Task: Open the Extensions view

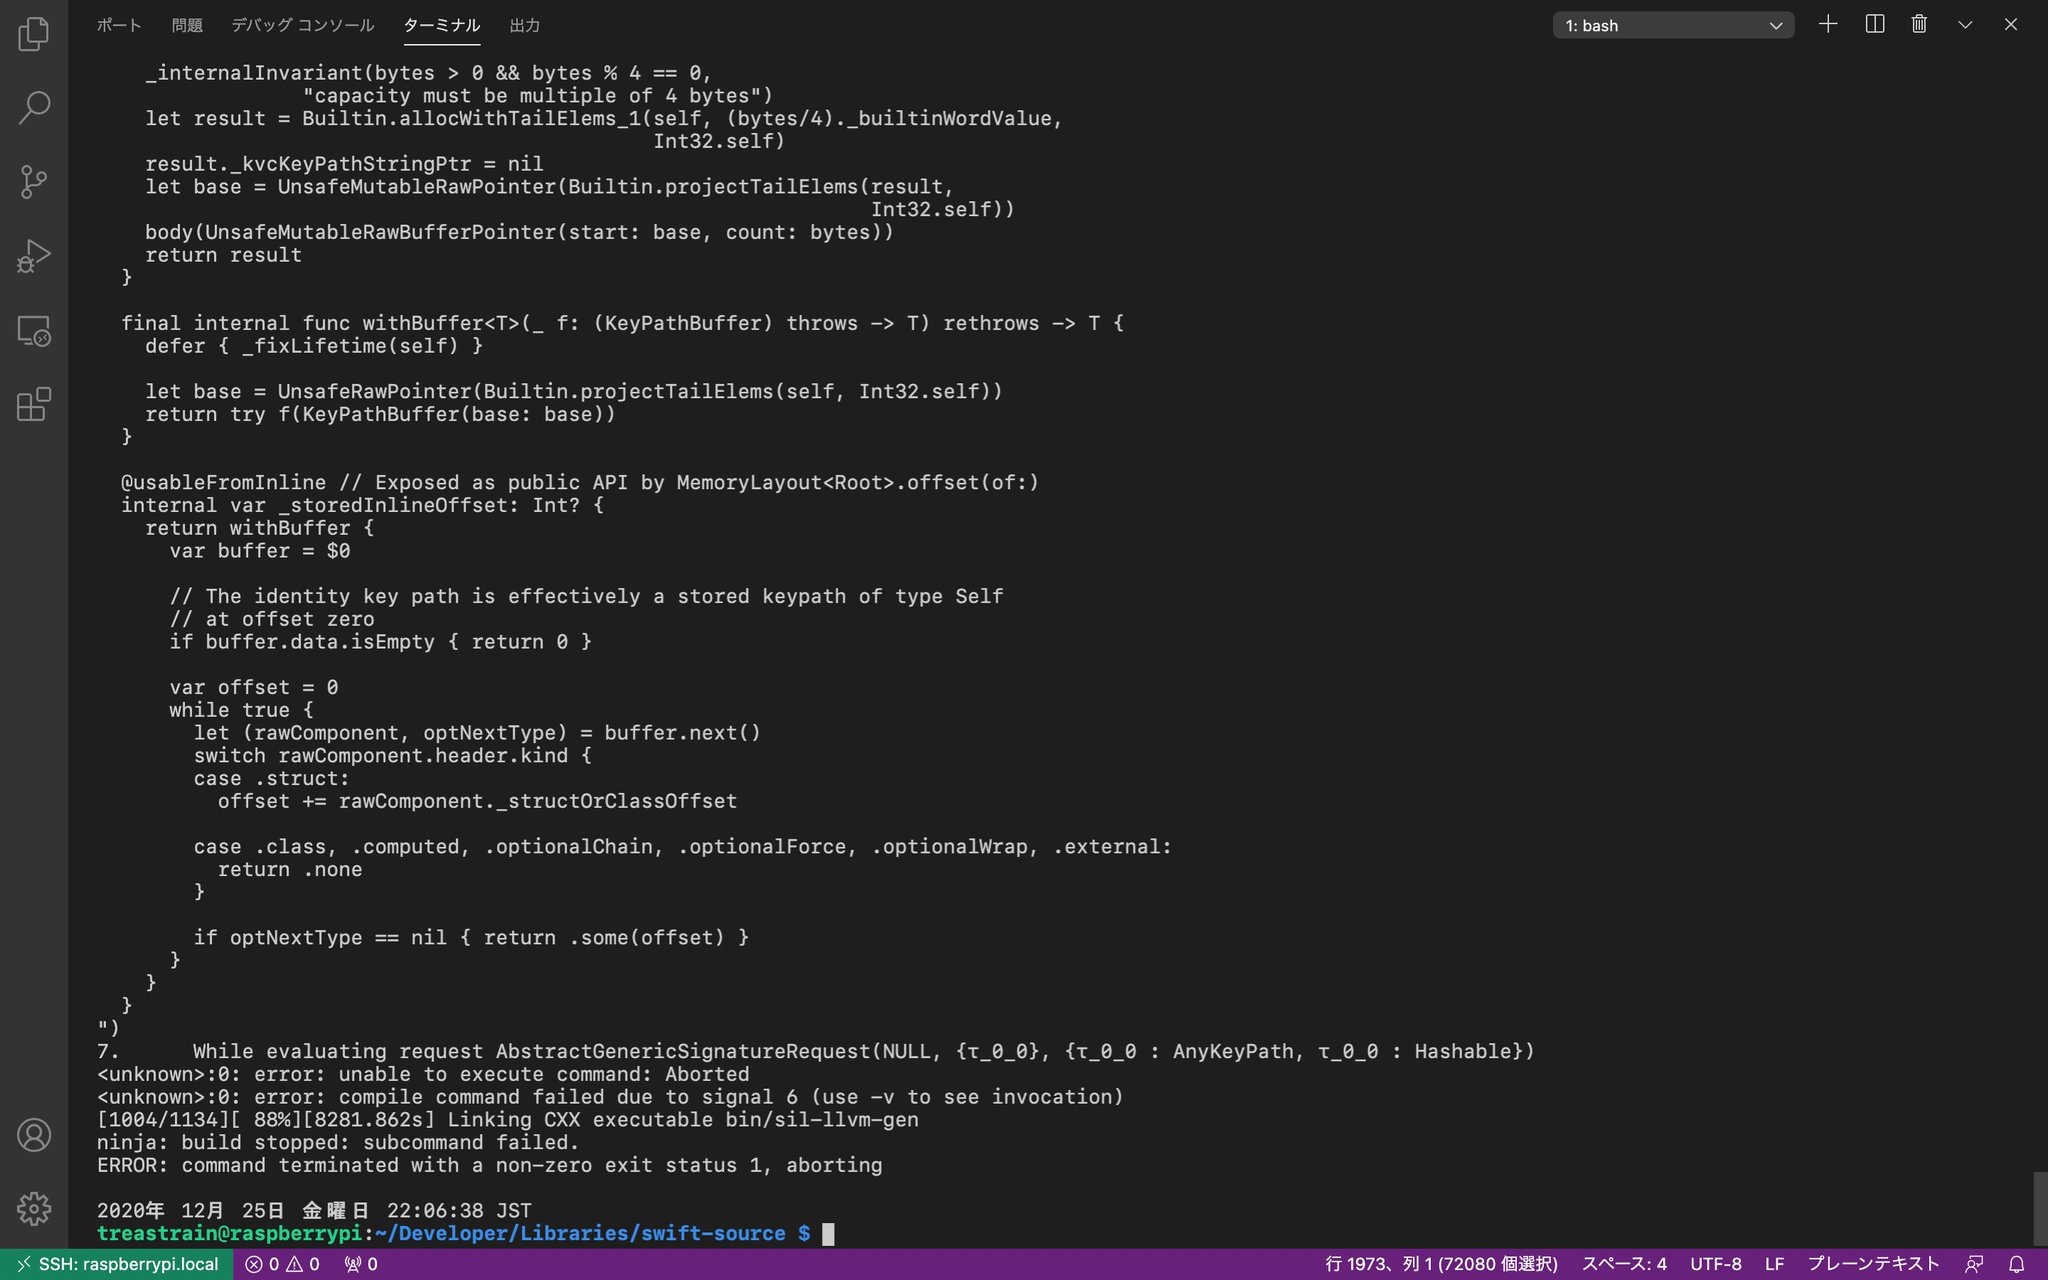Action: (x=34, y=405)
